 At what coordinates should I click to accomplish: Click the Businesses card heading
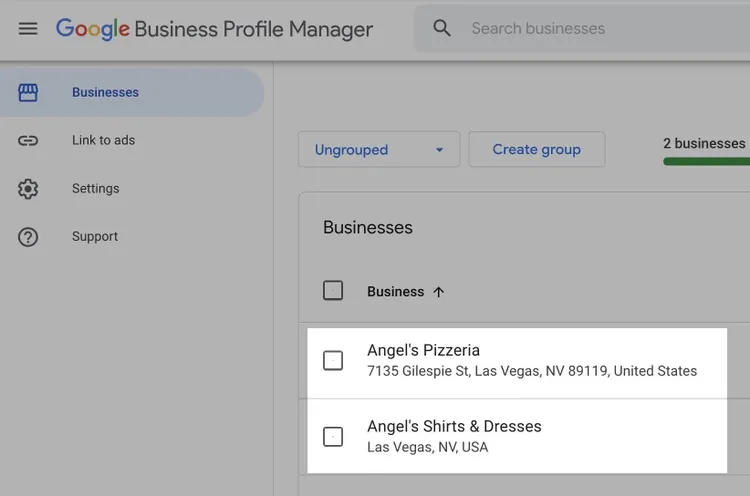[368, 227]
